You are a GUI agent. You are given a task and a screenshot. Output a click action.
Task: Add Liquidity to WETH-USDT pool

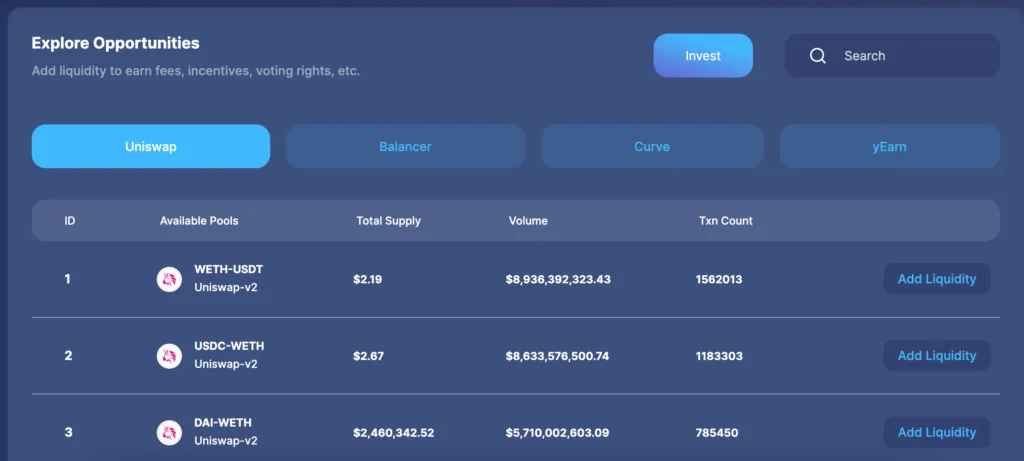936,279
